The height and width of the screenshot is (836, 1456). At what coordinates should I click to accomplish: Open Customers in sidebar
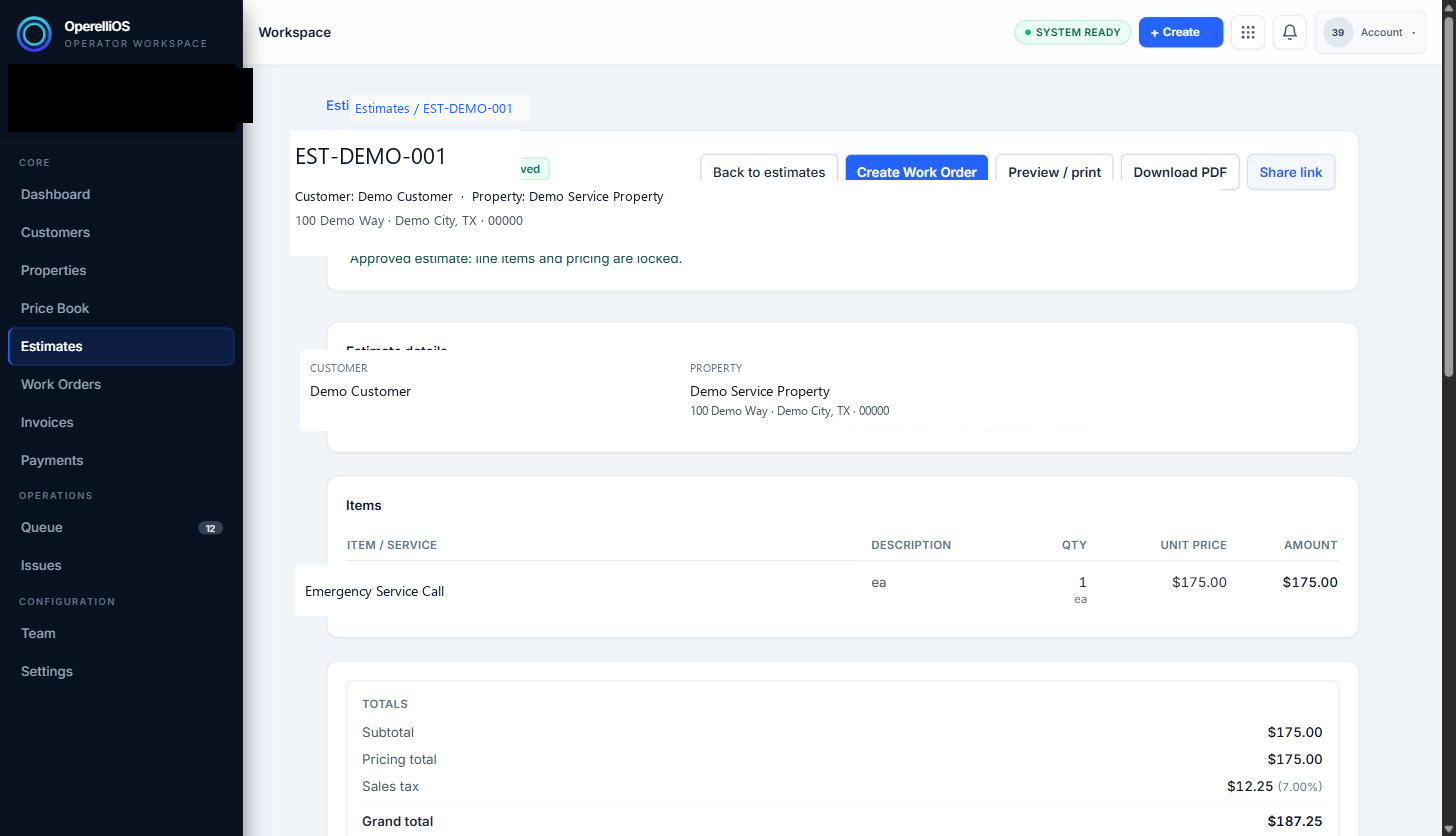pyautogui.click(x=121, y=232)
